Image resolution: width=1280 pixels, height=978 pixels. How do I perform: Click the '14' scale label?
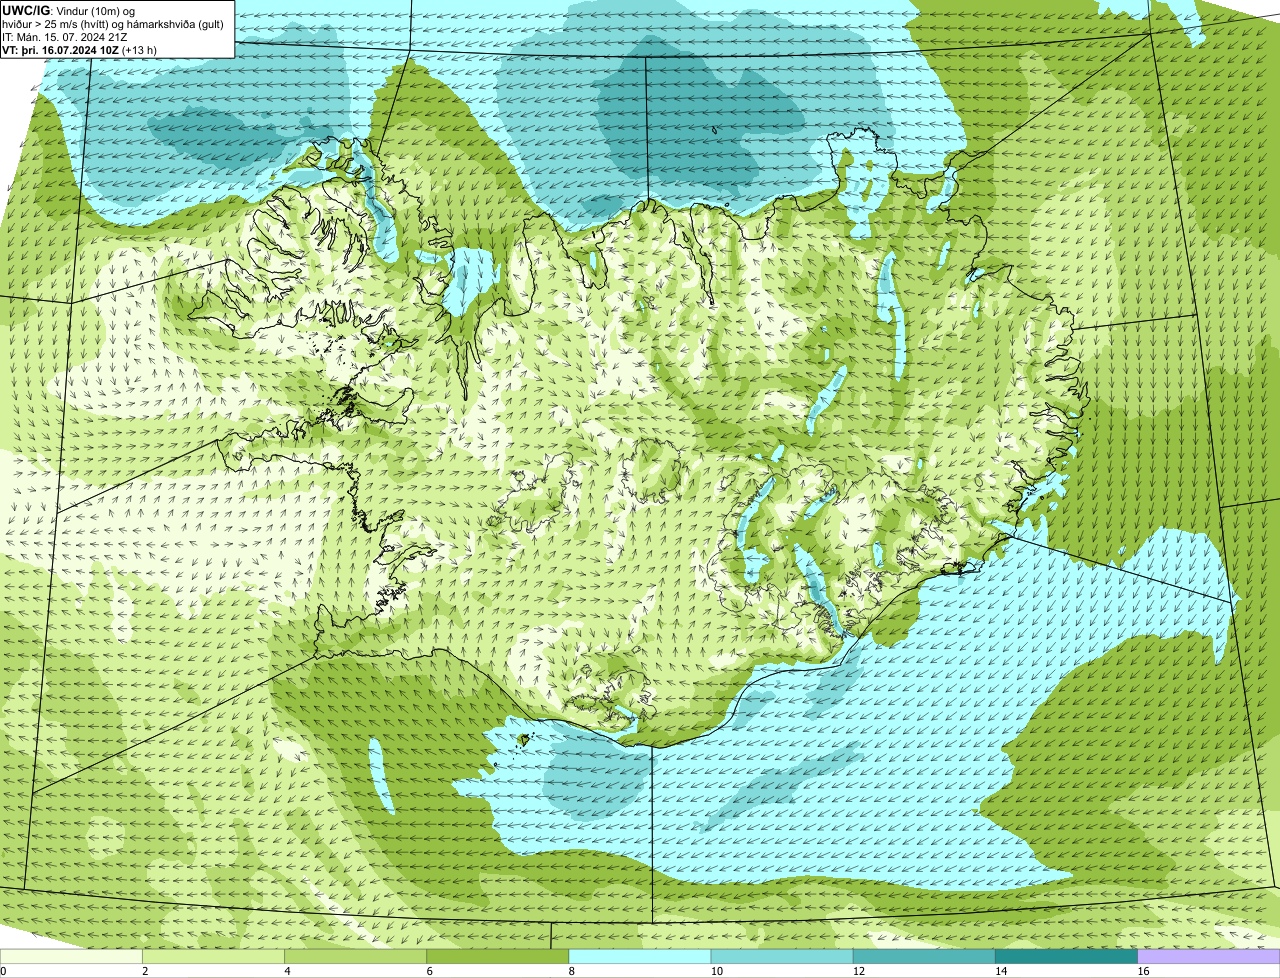click(x=1000, y=971)
